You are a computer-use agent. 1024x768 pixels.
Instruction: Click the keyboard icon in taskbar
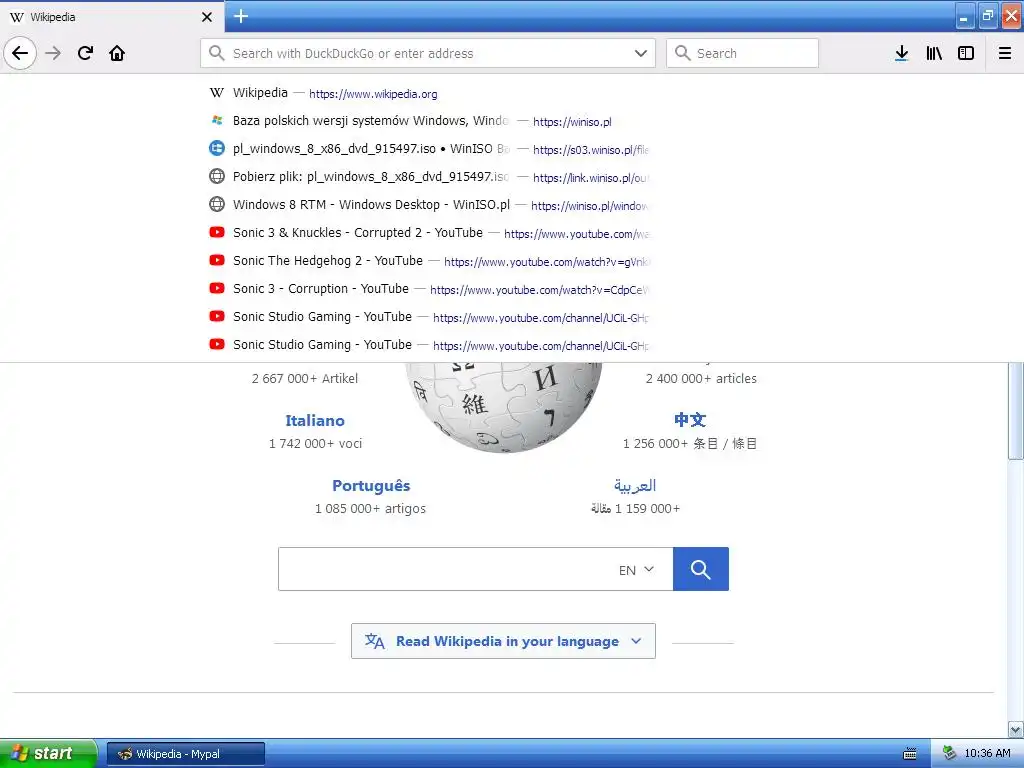coord(910,754)
